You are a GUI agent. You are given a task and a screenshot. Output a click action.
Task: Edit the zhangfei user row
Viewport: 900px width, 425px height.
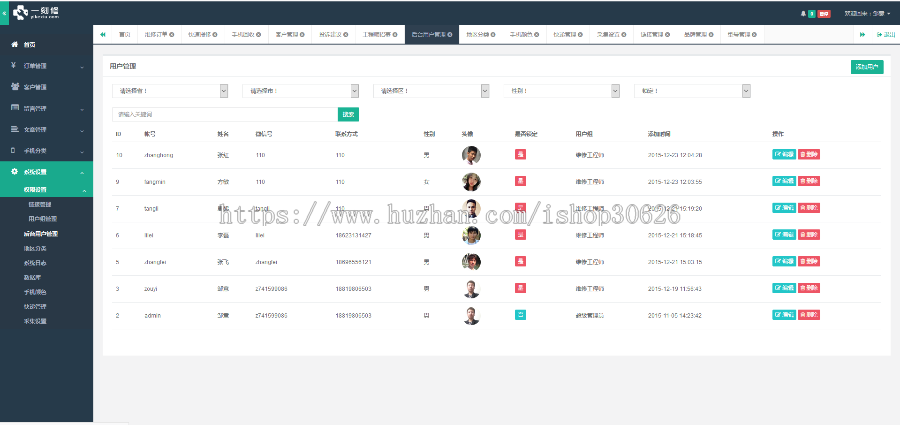click(x=784, y=261)
